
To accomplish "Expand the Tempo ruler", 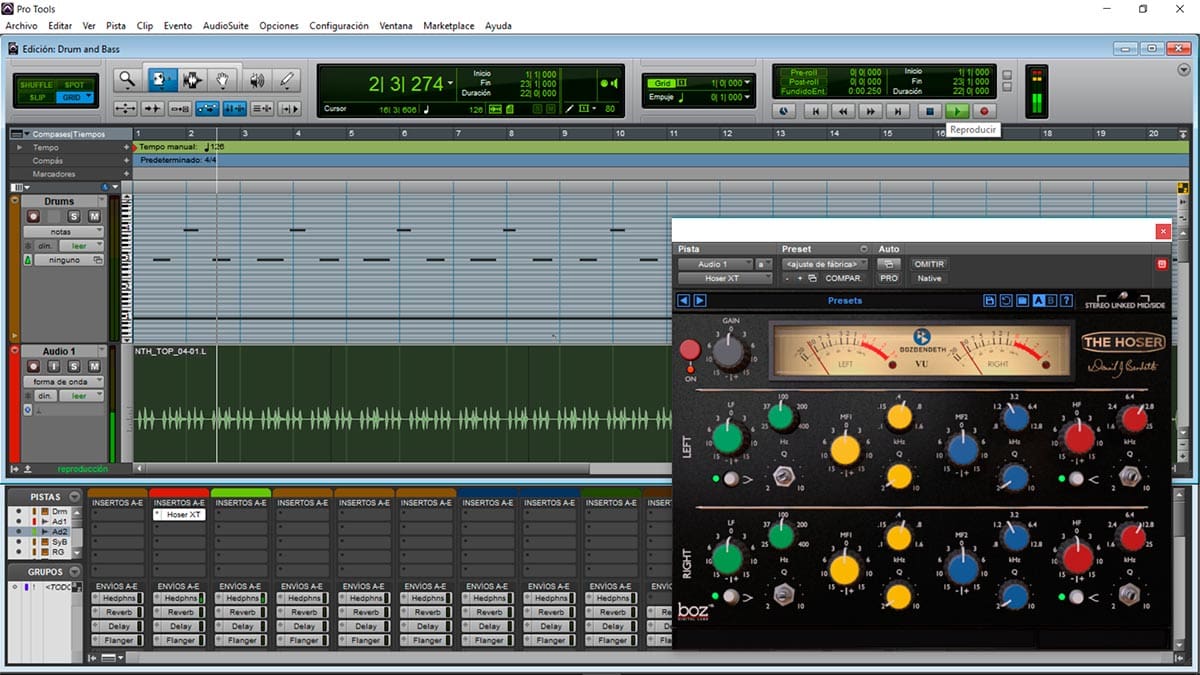I will coord(20,147).
